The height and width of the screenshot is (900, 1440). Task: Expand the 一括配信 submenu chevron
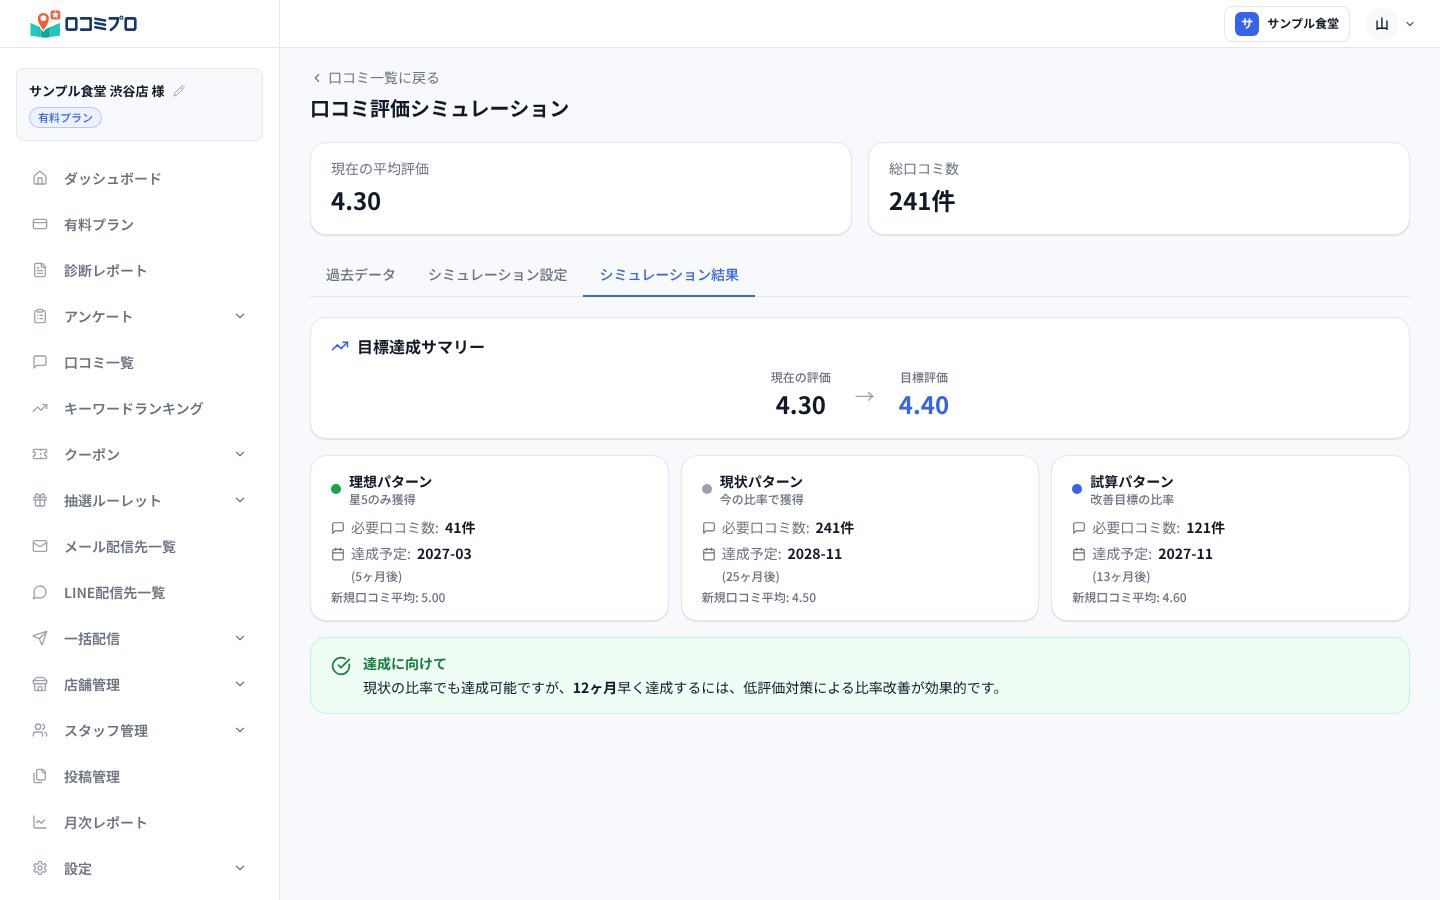click(240, 638)
